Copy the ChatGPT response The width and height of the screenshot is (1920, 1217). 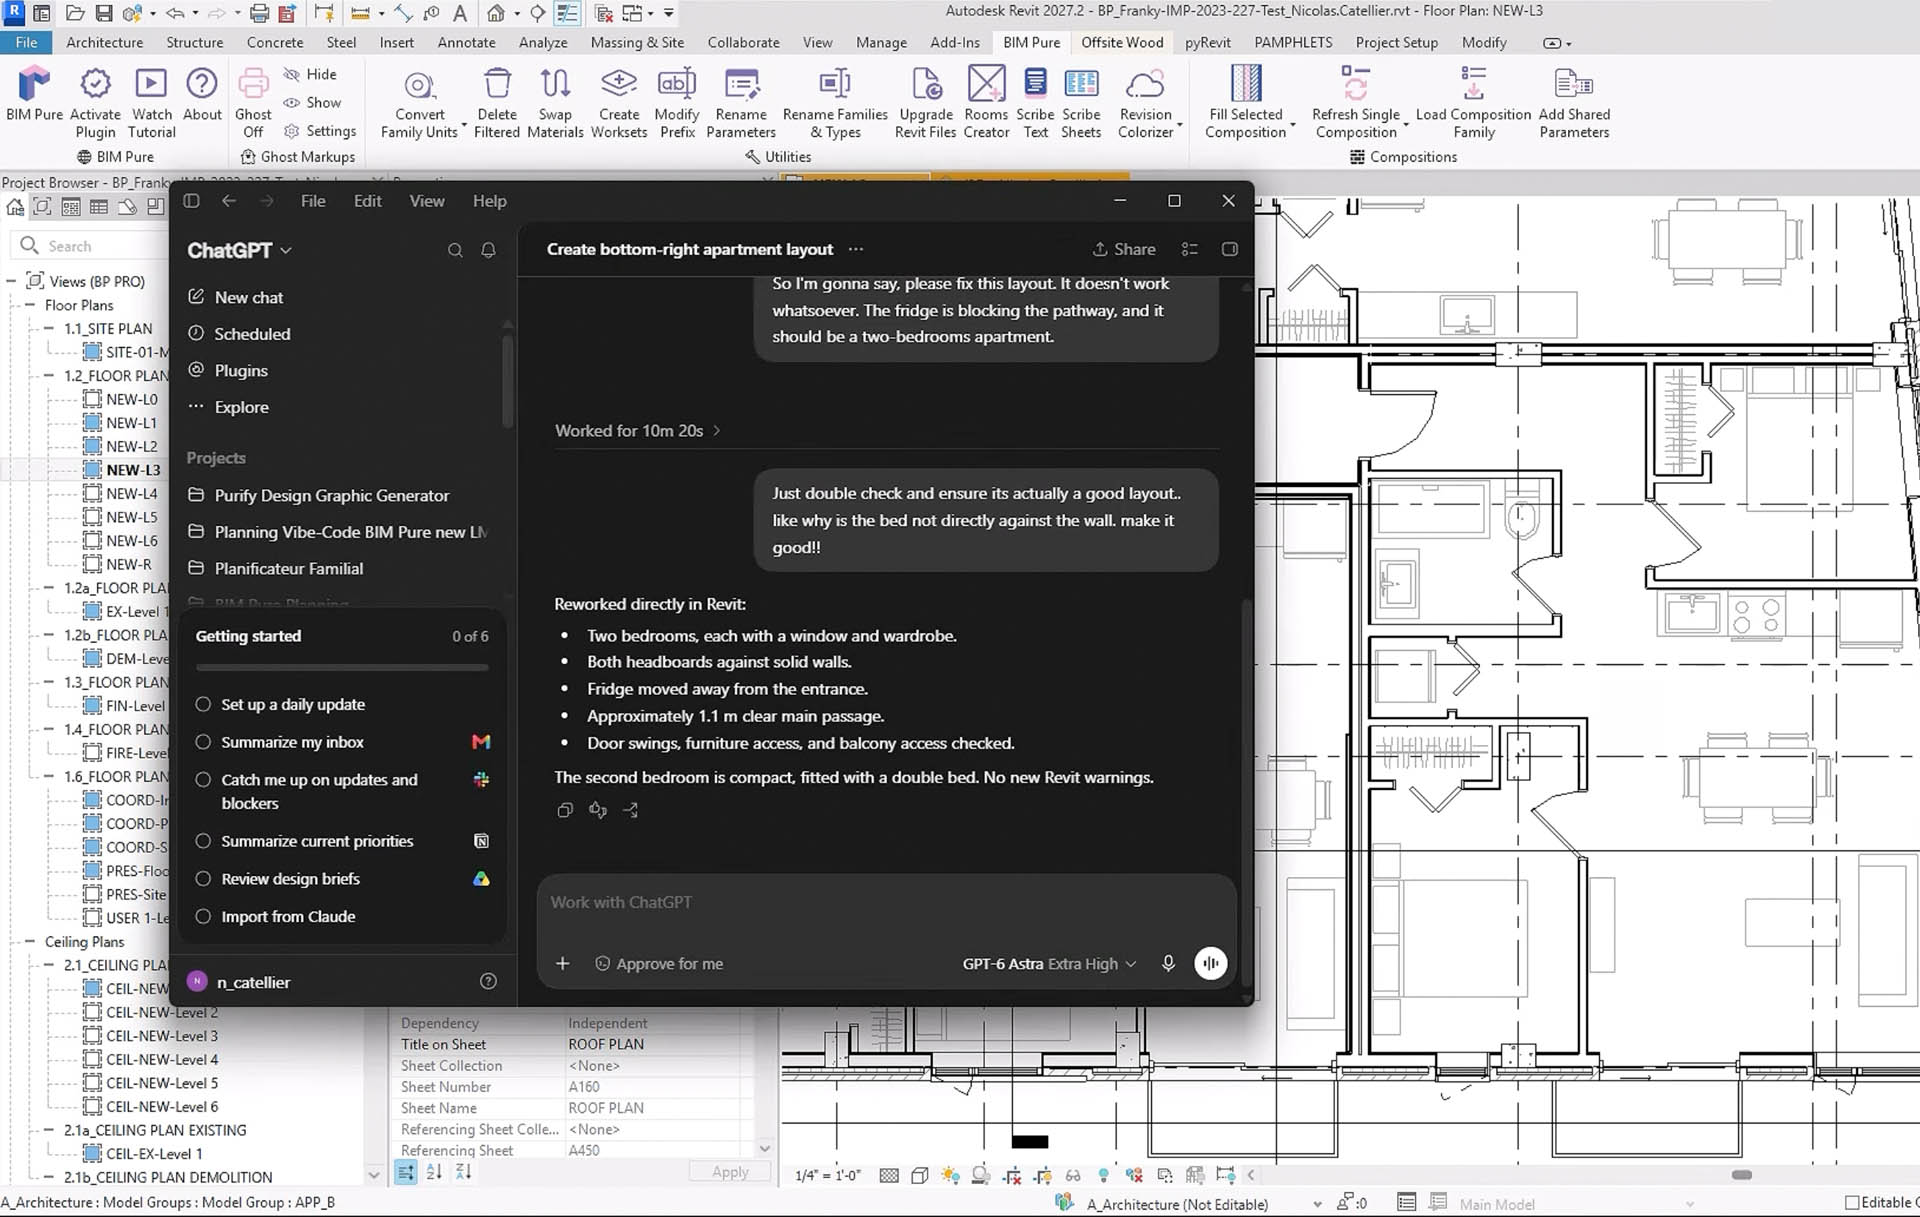point(565,810)
